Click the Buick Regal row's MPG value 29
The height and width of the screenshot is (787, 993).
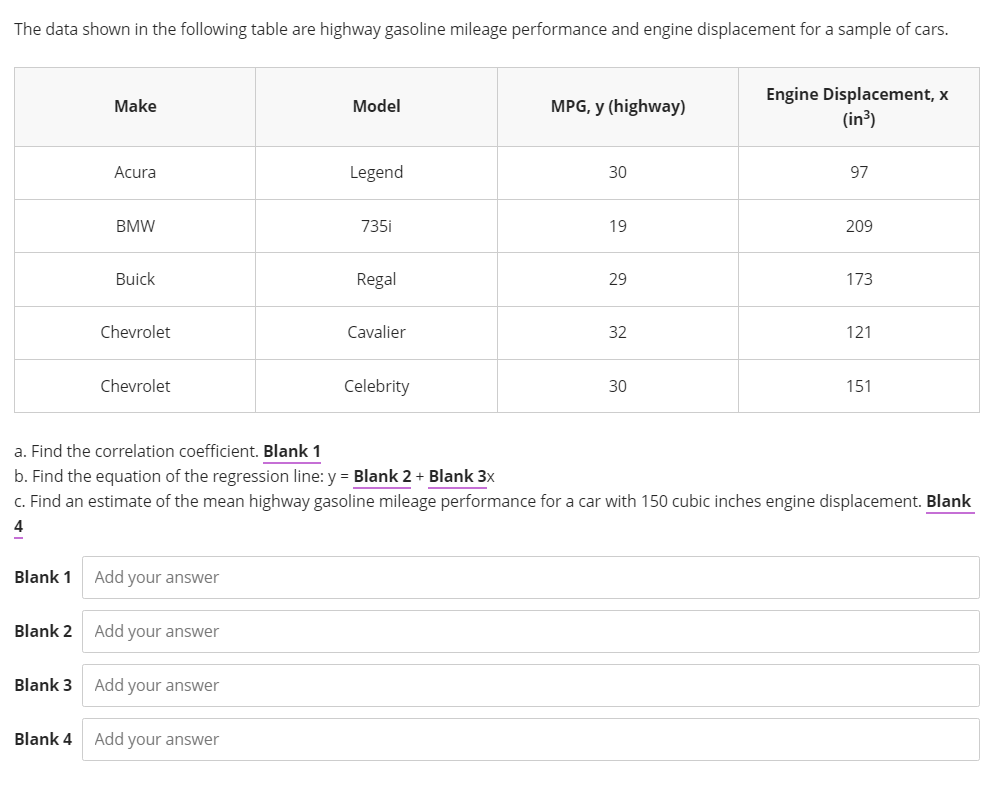(617, 279)
